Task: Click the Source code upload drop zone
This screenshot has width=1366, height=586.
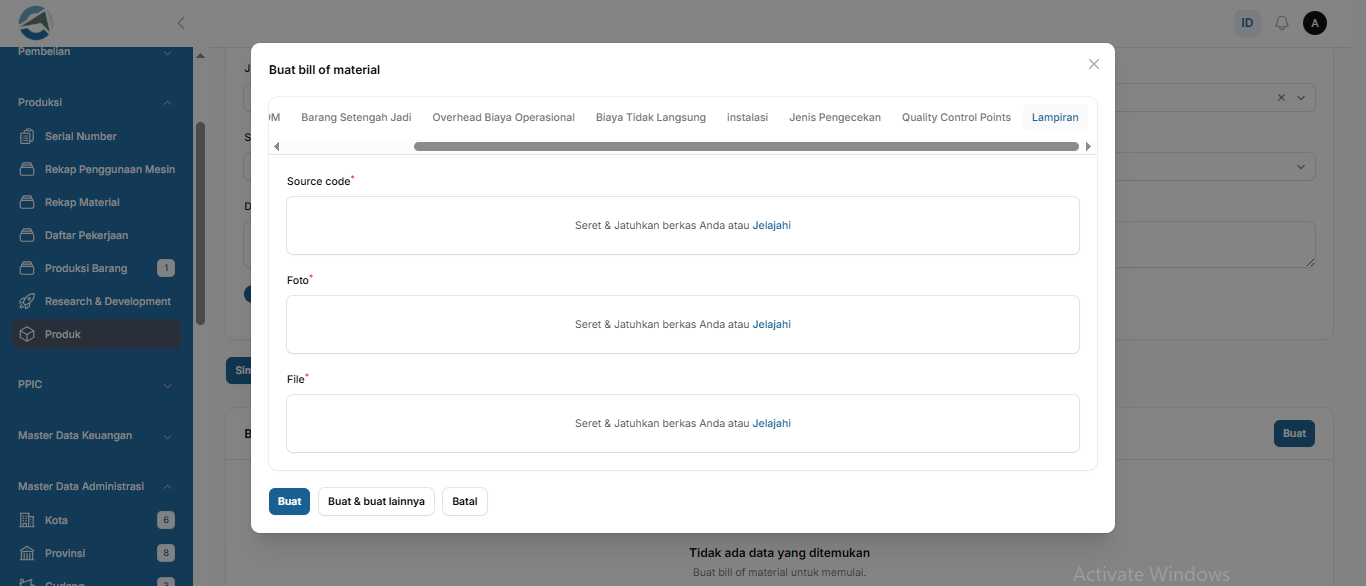Action: [683, 225]
